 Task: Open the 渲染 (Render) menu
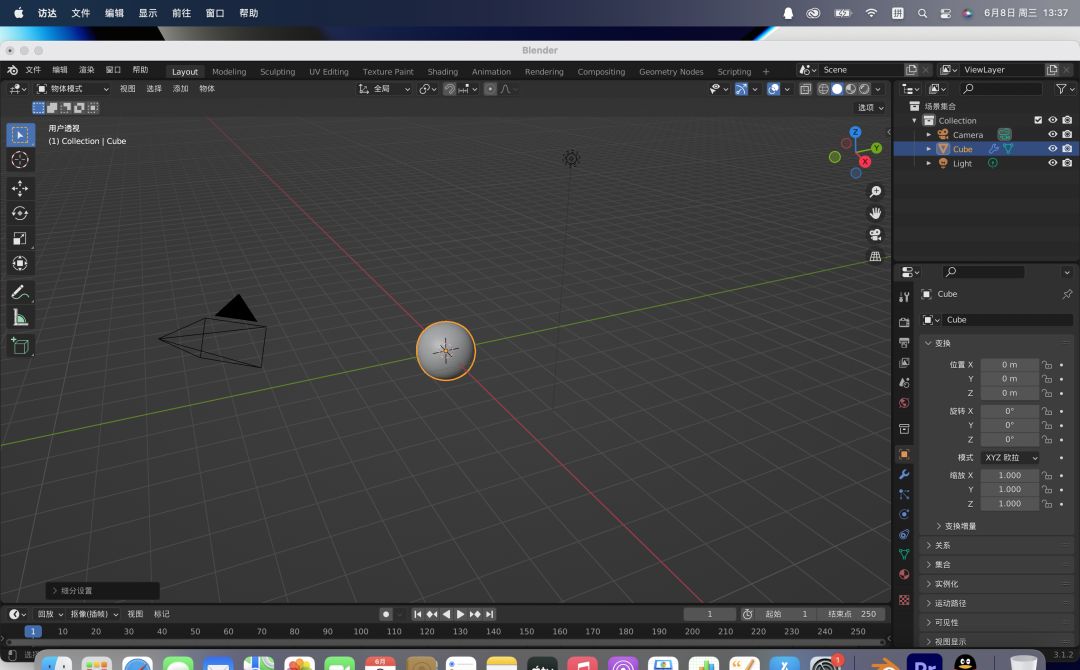(87, 70)
